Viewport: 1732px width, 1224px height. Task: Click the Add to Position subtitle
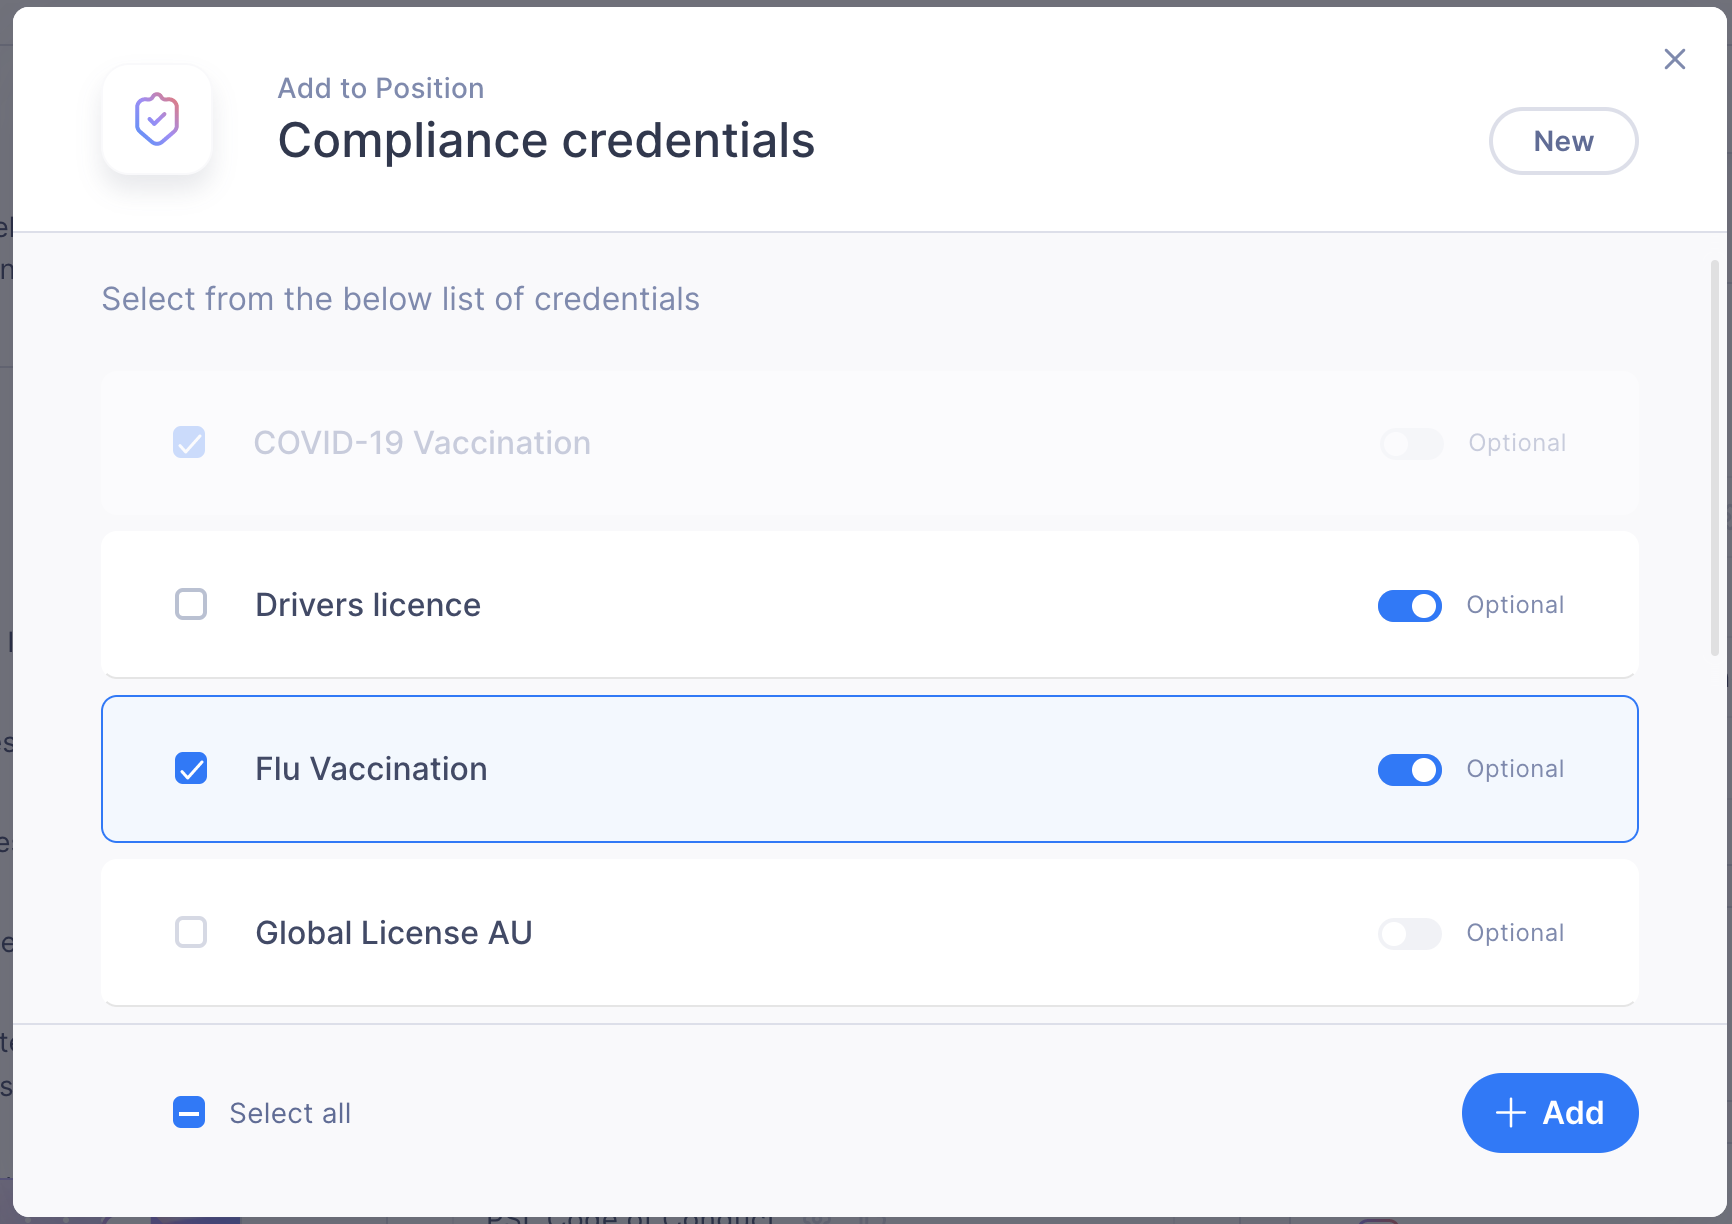pyautogui.click(x=381, y=88)
